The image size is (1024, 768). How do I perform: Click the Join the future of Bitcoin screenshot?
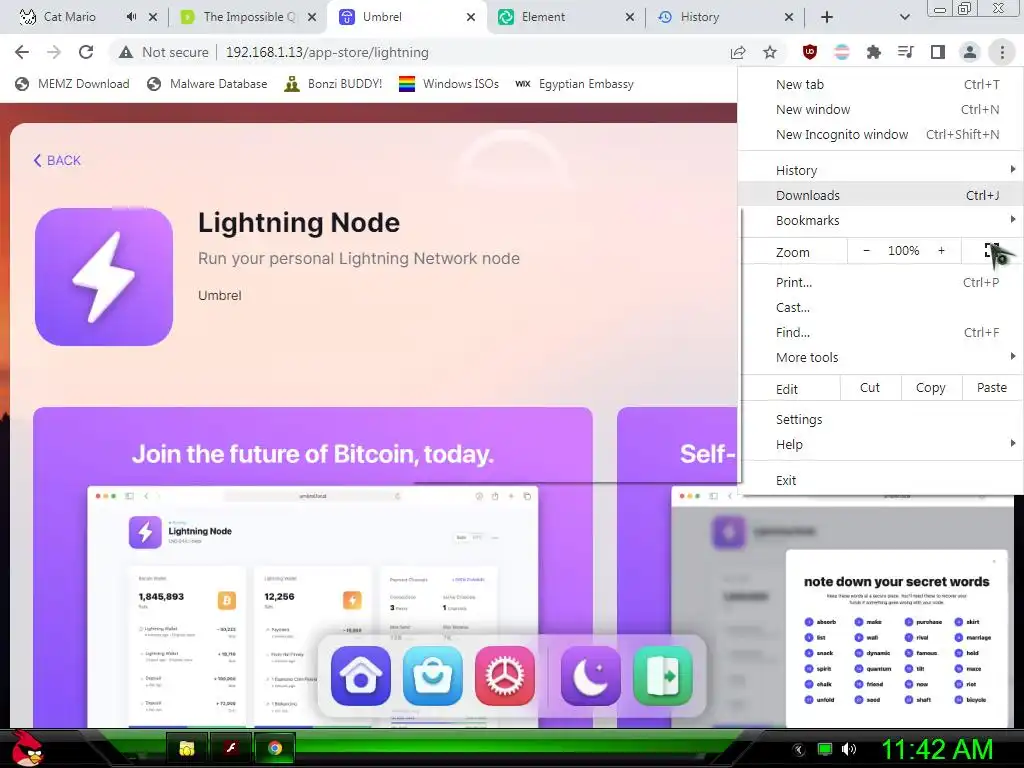point(313,567)
